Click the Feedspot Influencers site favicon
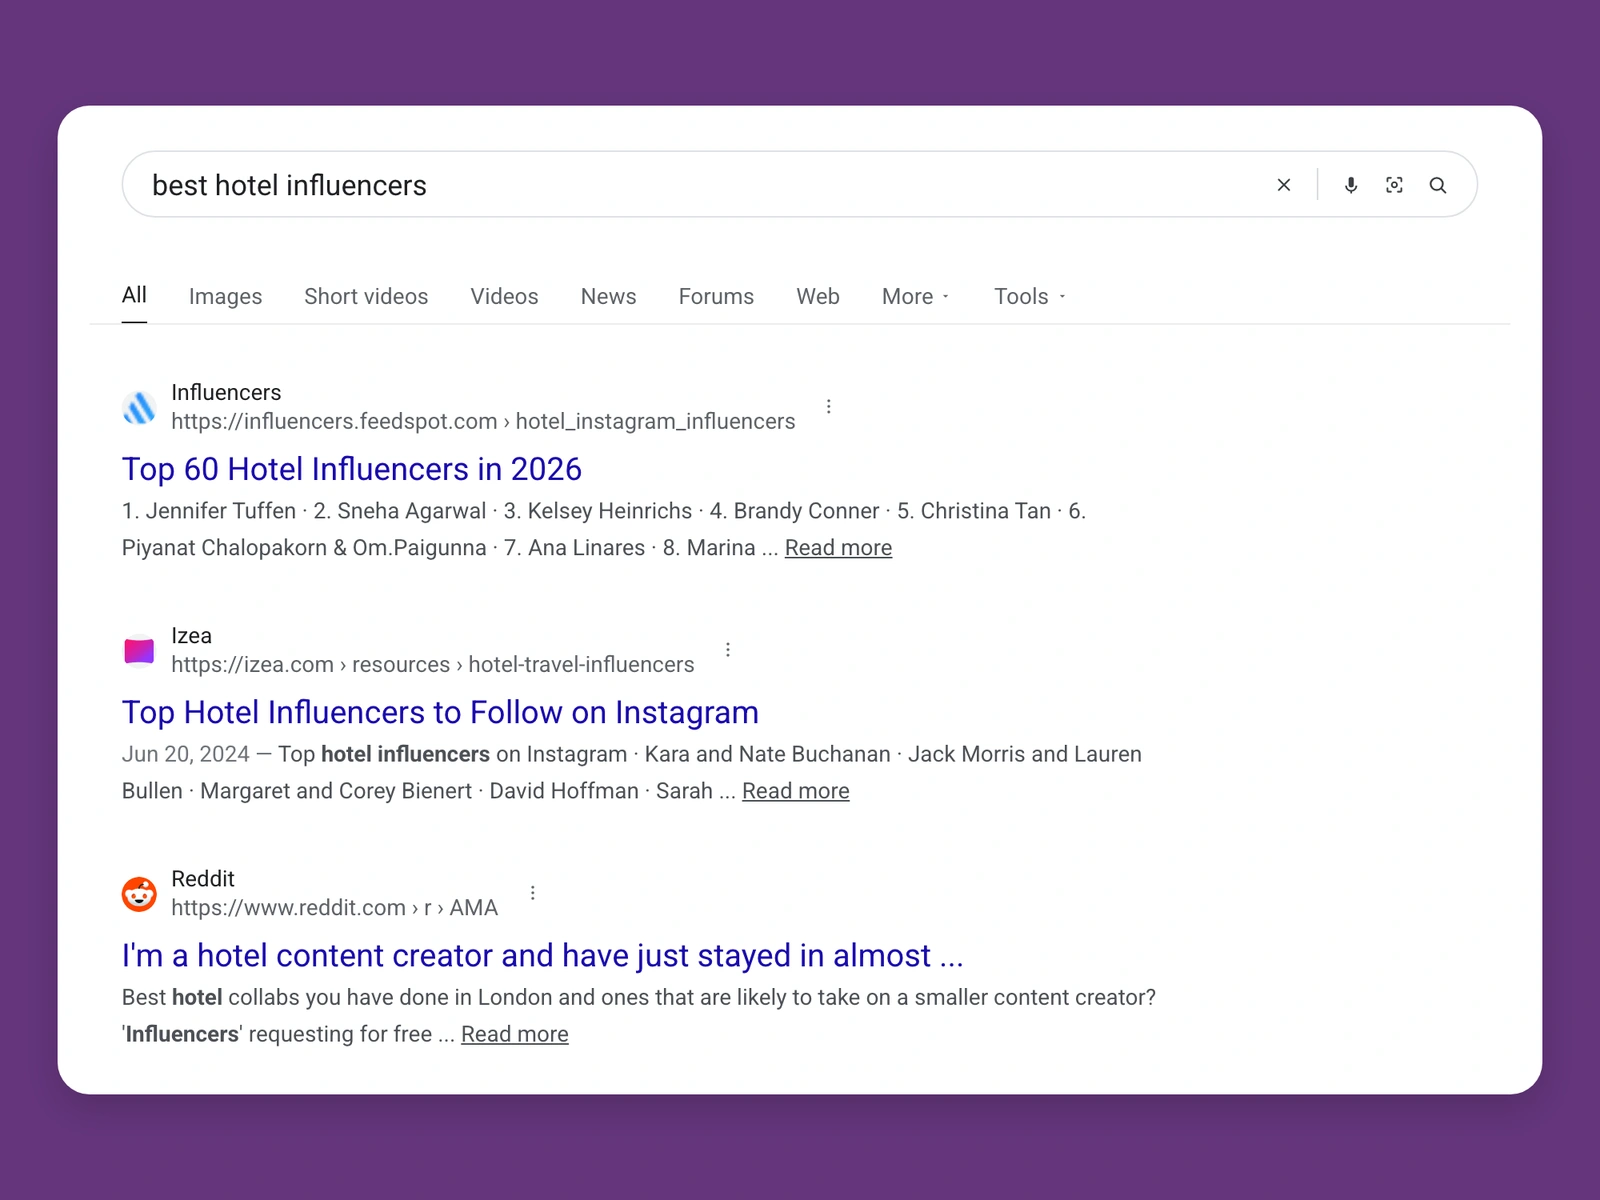 (139, 407)
